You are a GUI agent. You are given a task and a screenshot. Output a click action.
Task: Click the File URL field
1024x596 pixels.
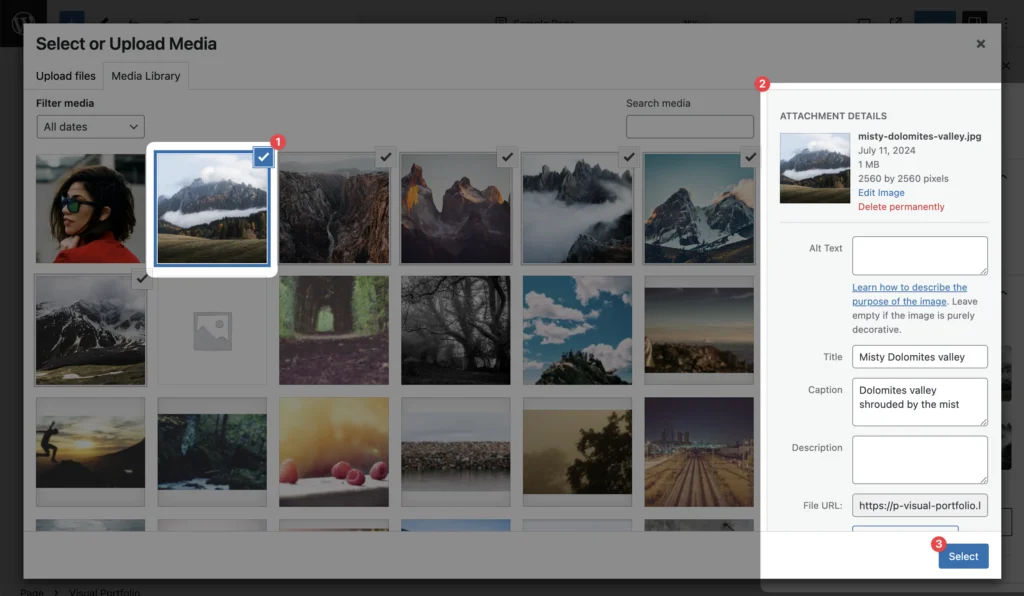(x=920, y=505)
